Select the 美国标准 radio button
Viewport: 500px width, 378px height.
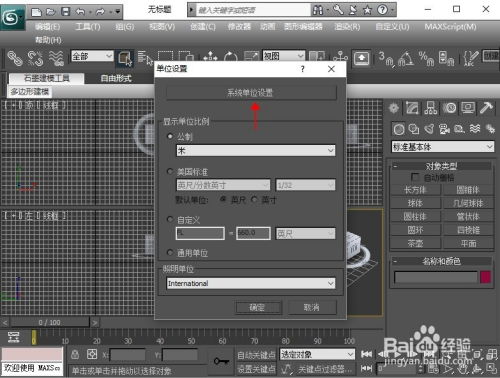click(x=170, y=172)
